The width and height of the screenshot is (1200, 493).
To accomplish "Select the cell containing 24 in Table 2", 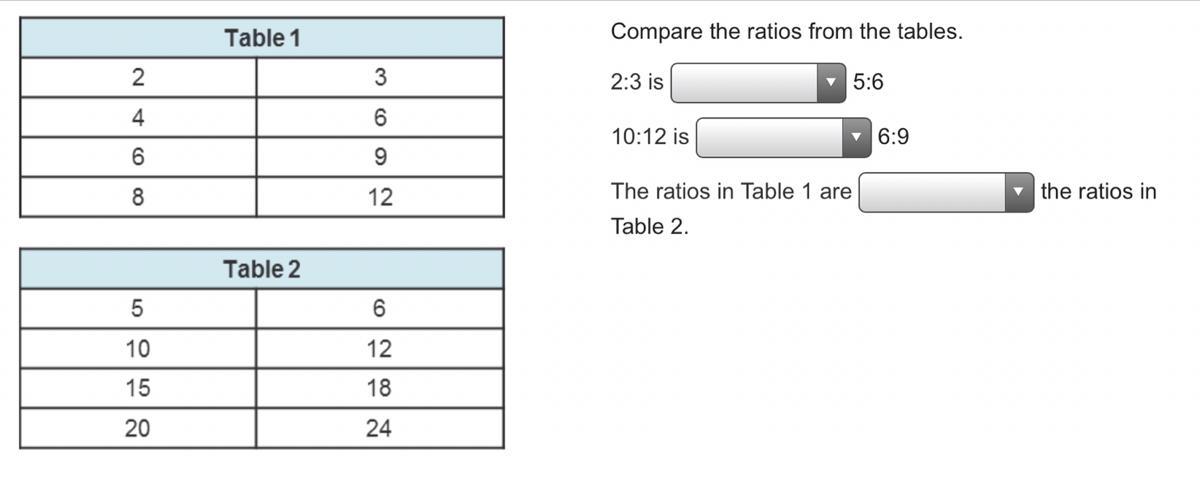I will 379,428.
